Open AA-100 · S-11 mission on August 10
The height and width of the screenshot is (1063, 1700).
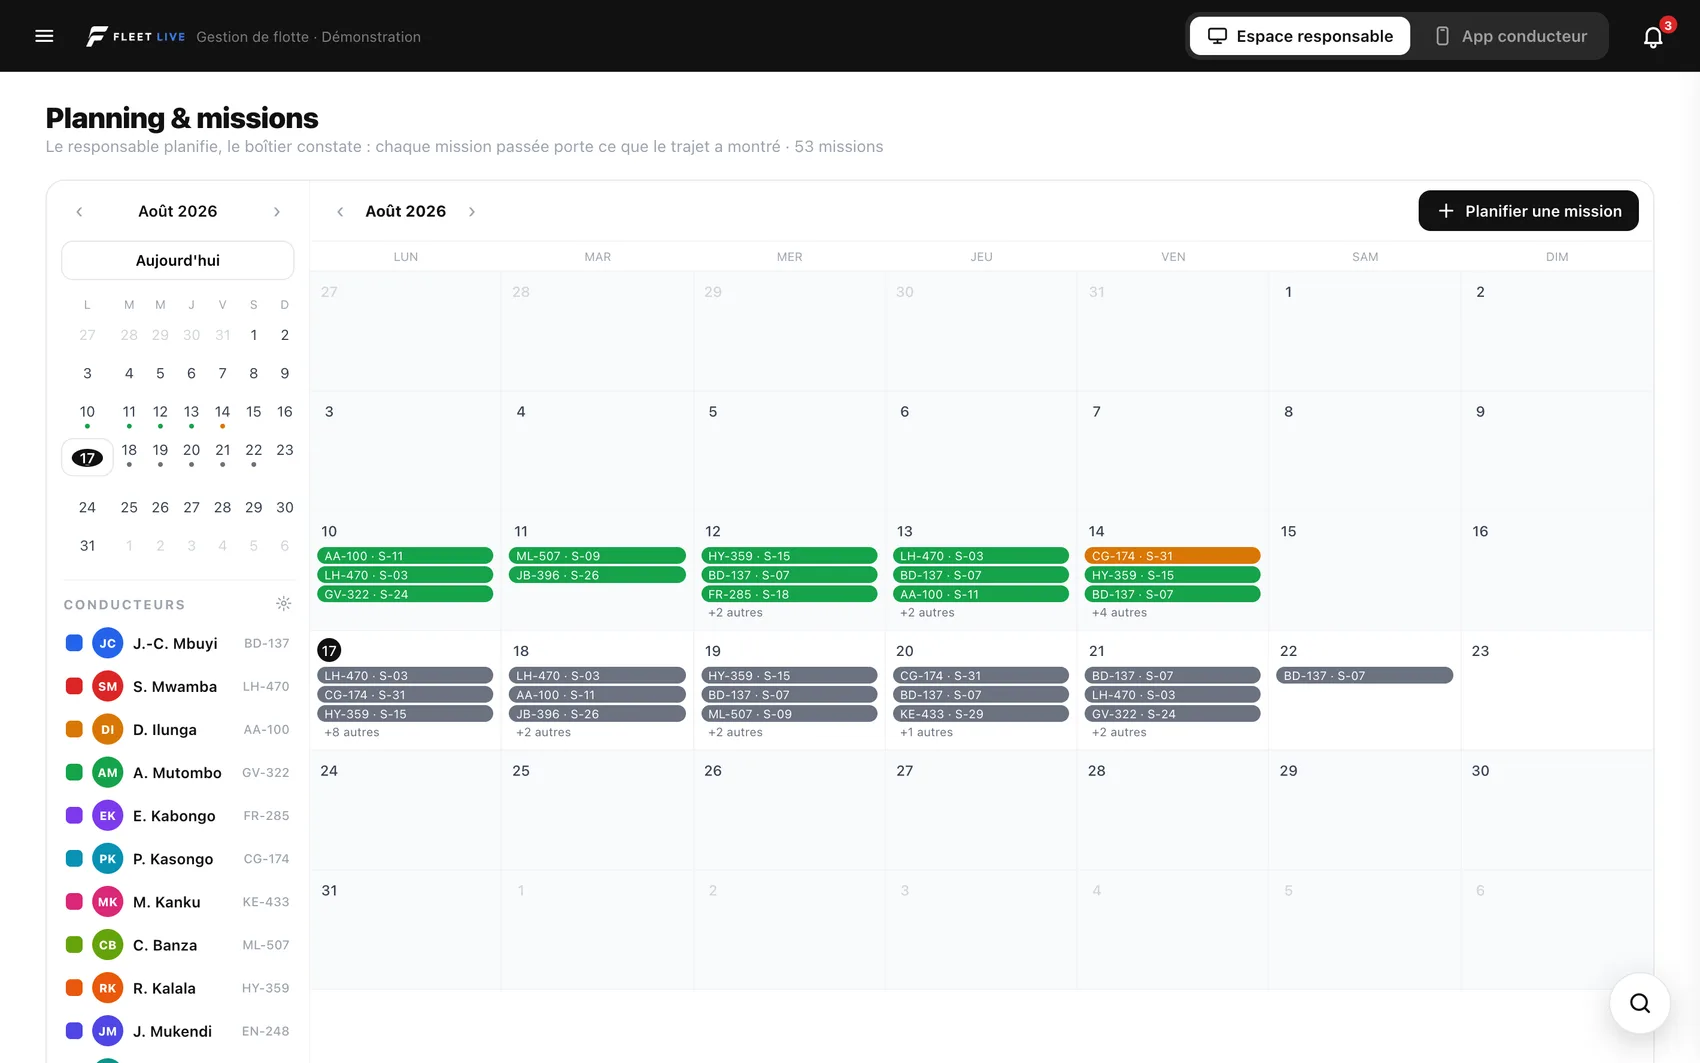(405, 556)
